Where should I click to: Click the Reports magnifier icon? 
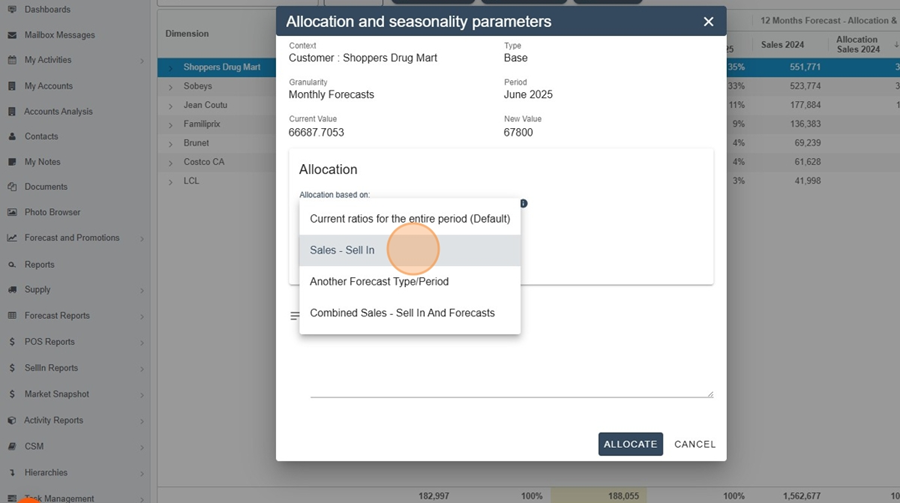12,265
